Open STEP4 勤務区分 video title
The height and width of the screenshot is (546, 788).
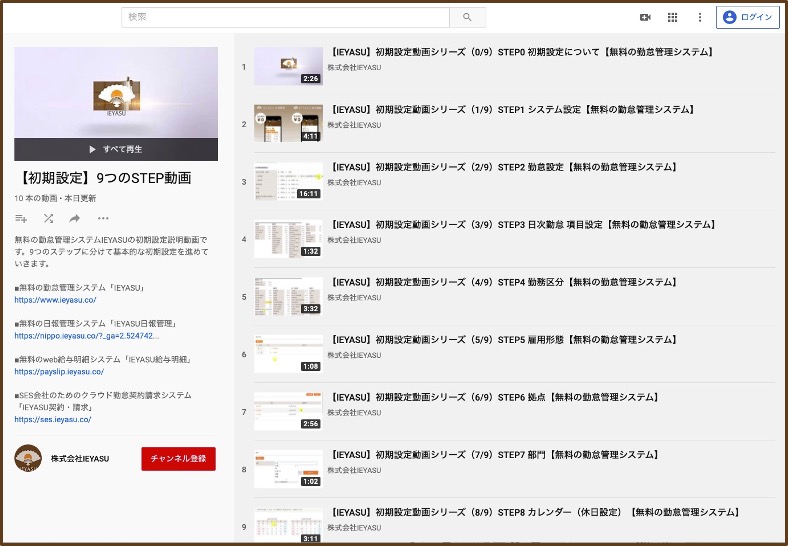(504, 282)
